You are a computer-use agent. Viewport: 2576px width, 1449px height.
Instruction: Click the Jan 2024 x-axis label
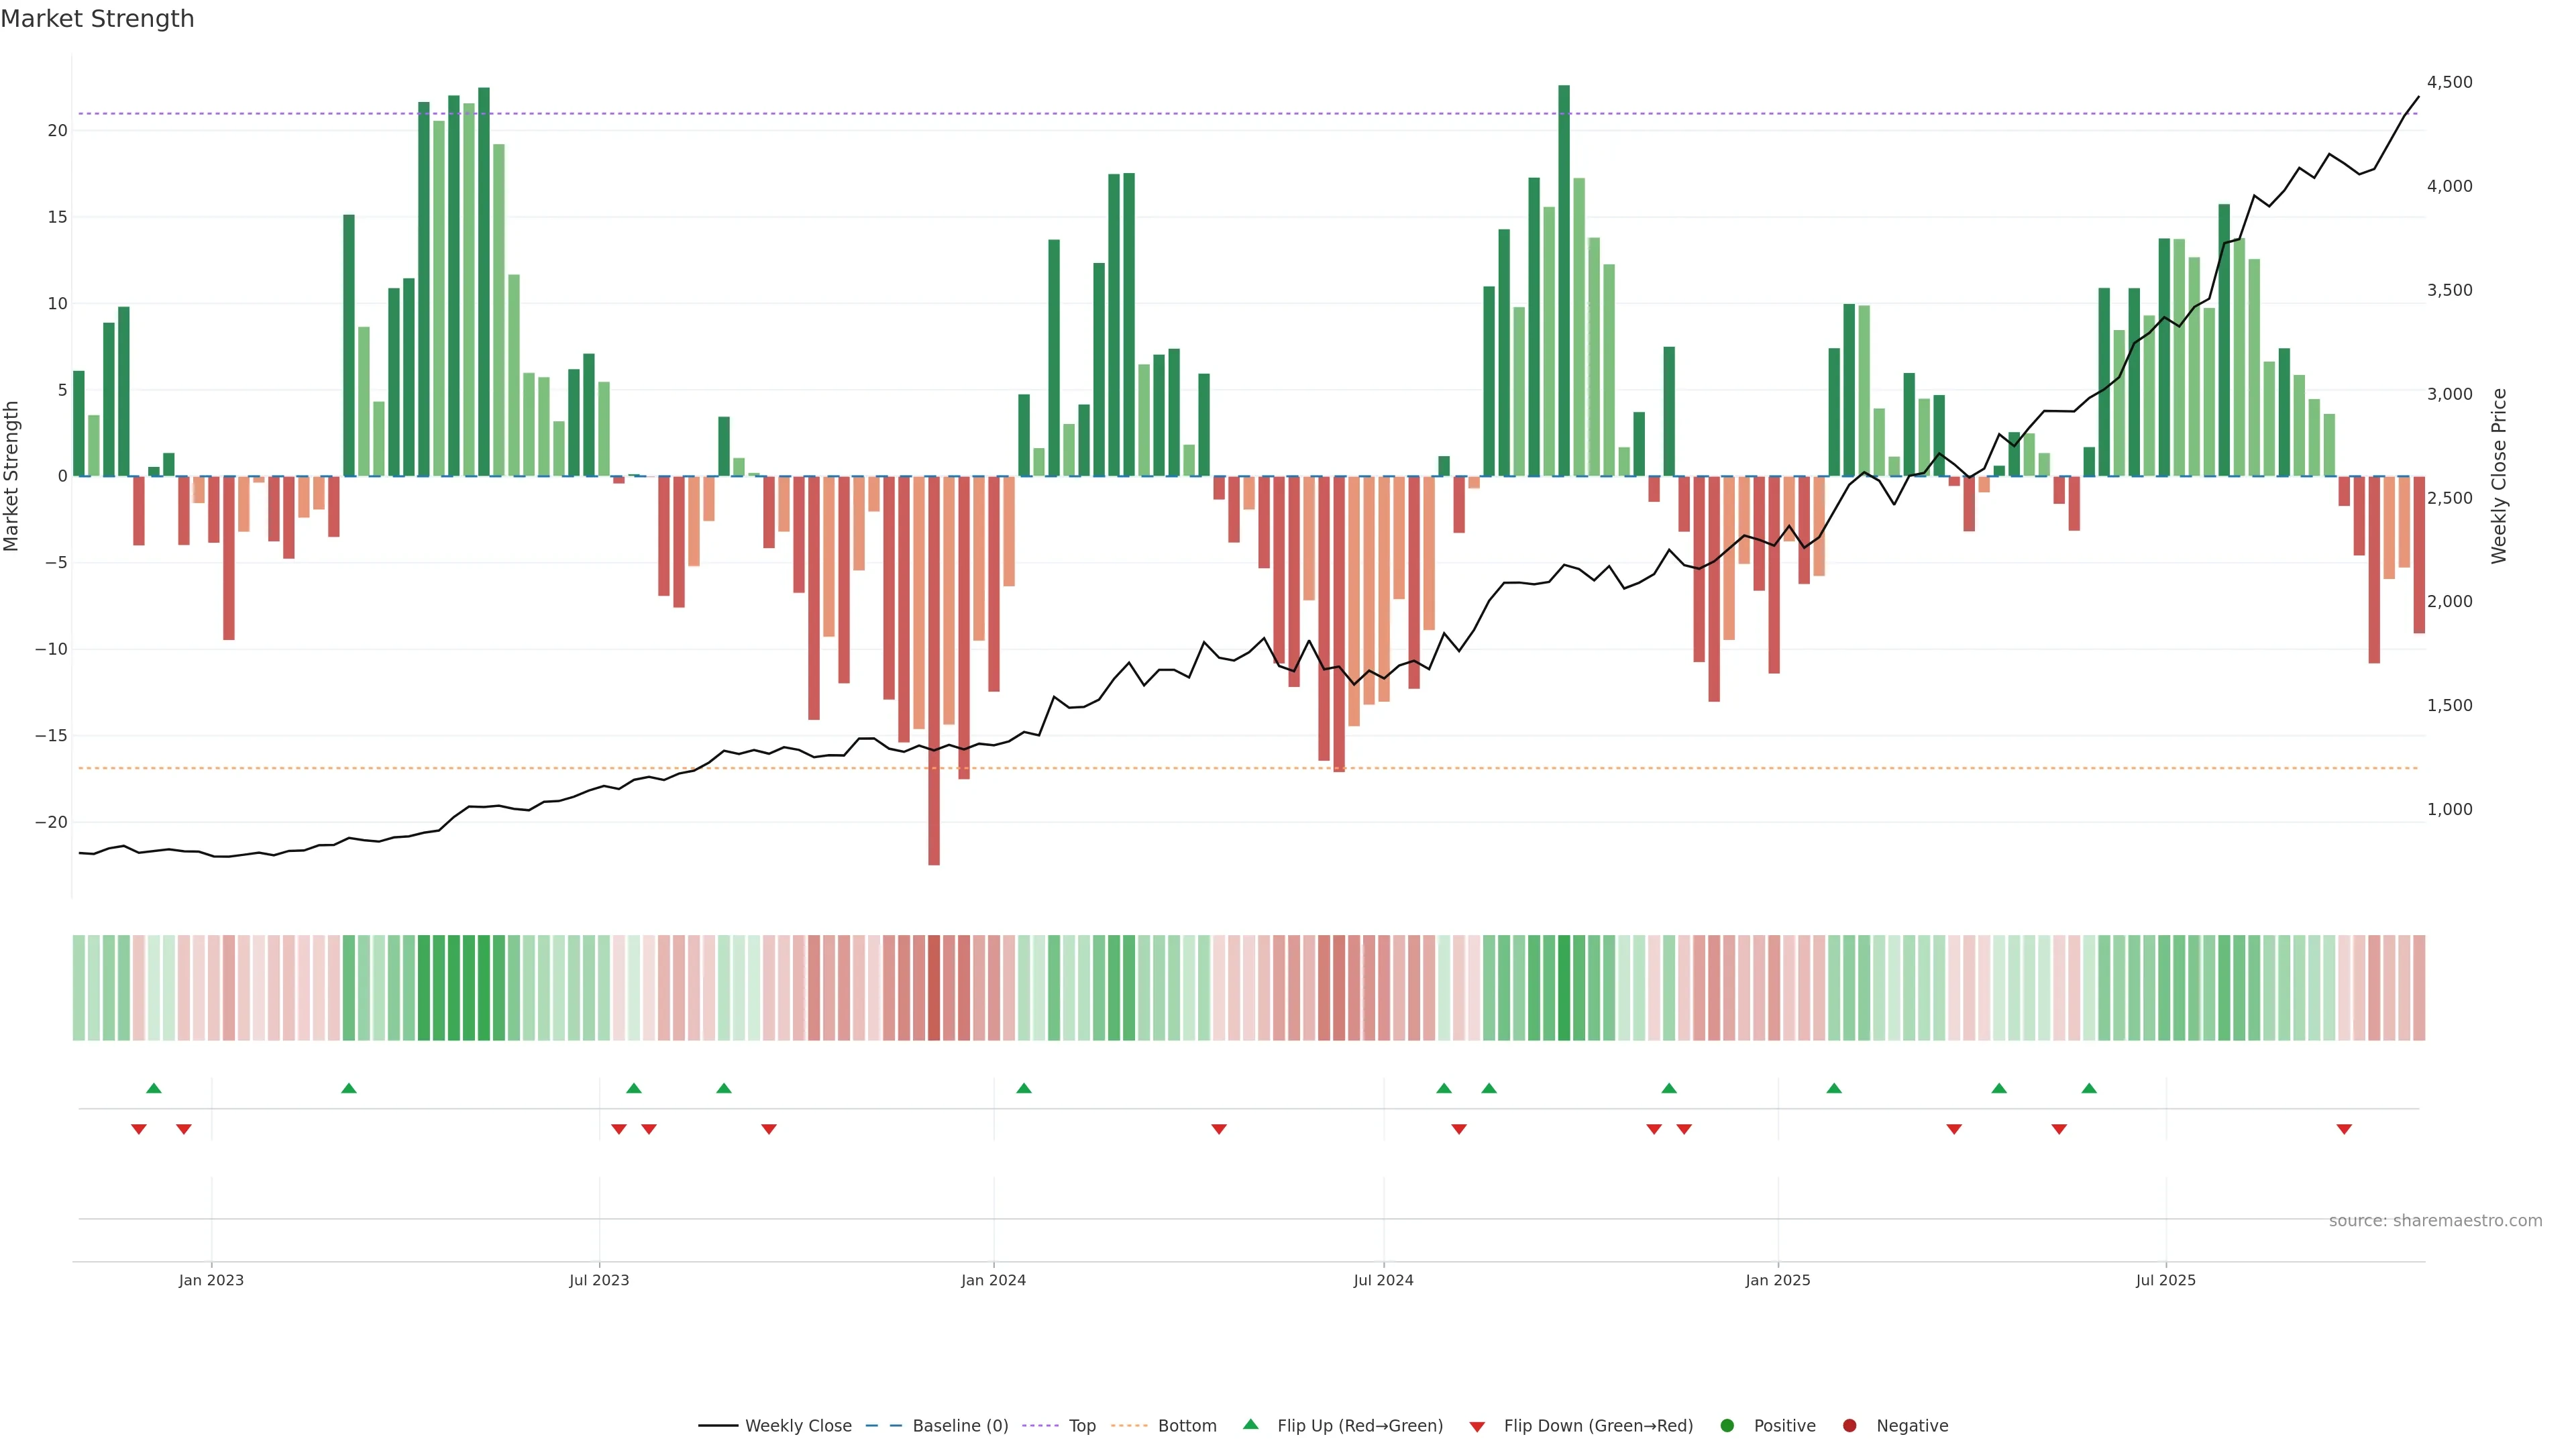[993, 1280]
